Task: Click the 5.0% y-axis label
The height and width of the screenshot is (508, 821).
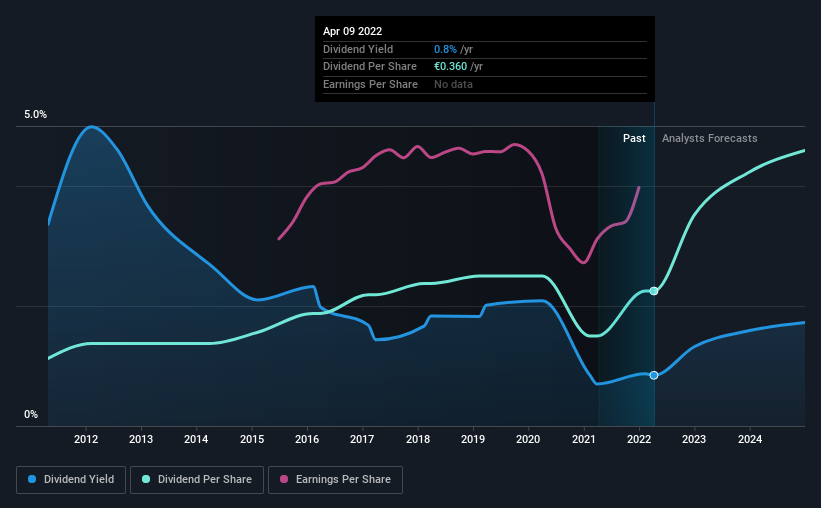Action: pyautogui.click(x=35, y=114)
